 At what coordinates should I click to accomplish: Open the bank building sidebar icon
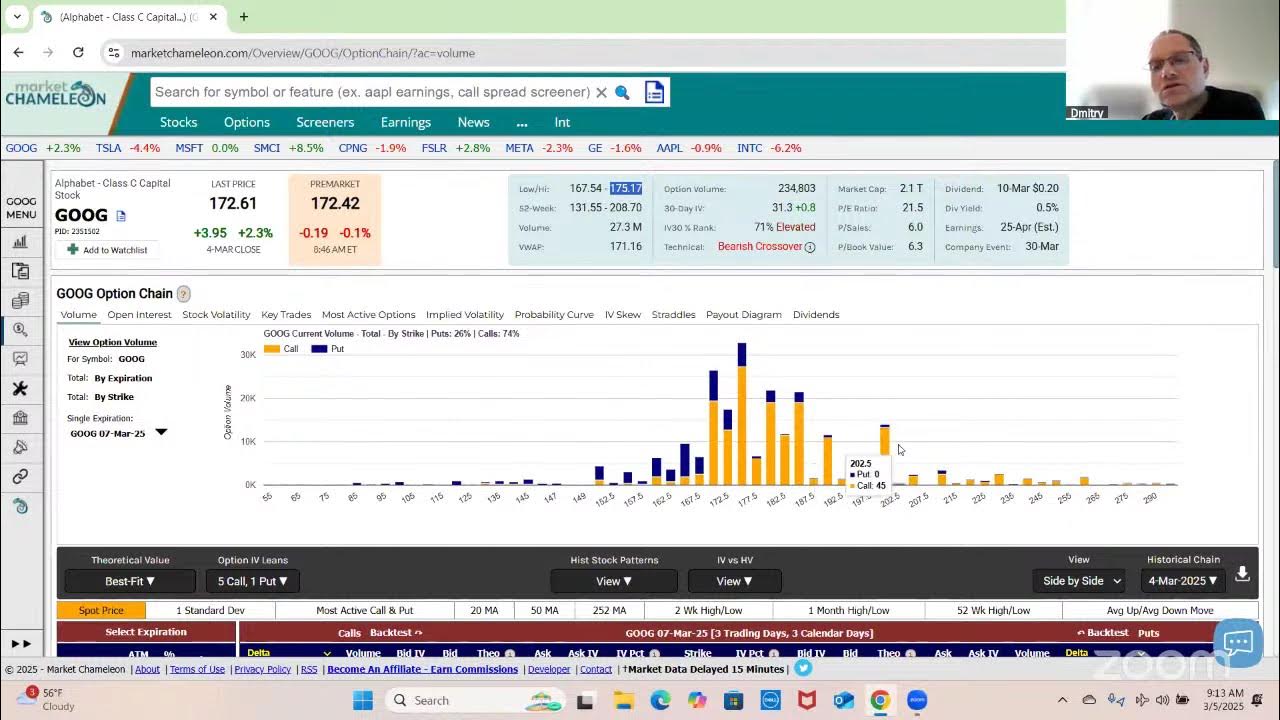[20, 418]
